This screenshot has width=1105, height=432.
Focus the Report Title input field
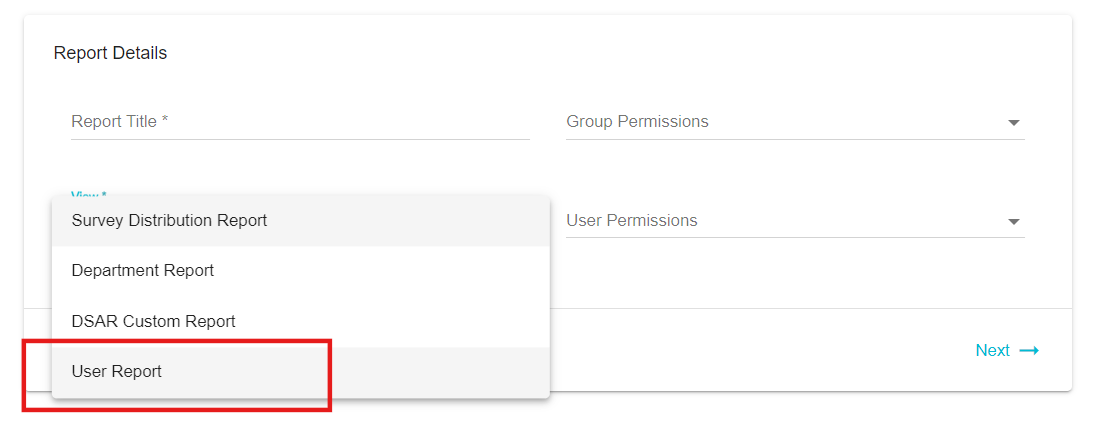point(300,122)
